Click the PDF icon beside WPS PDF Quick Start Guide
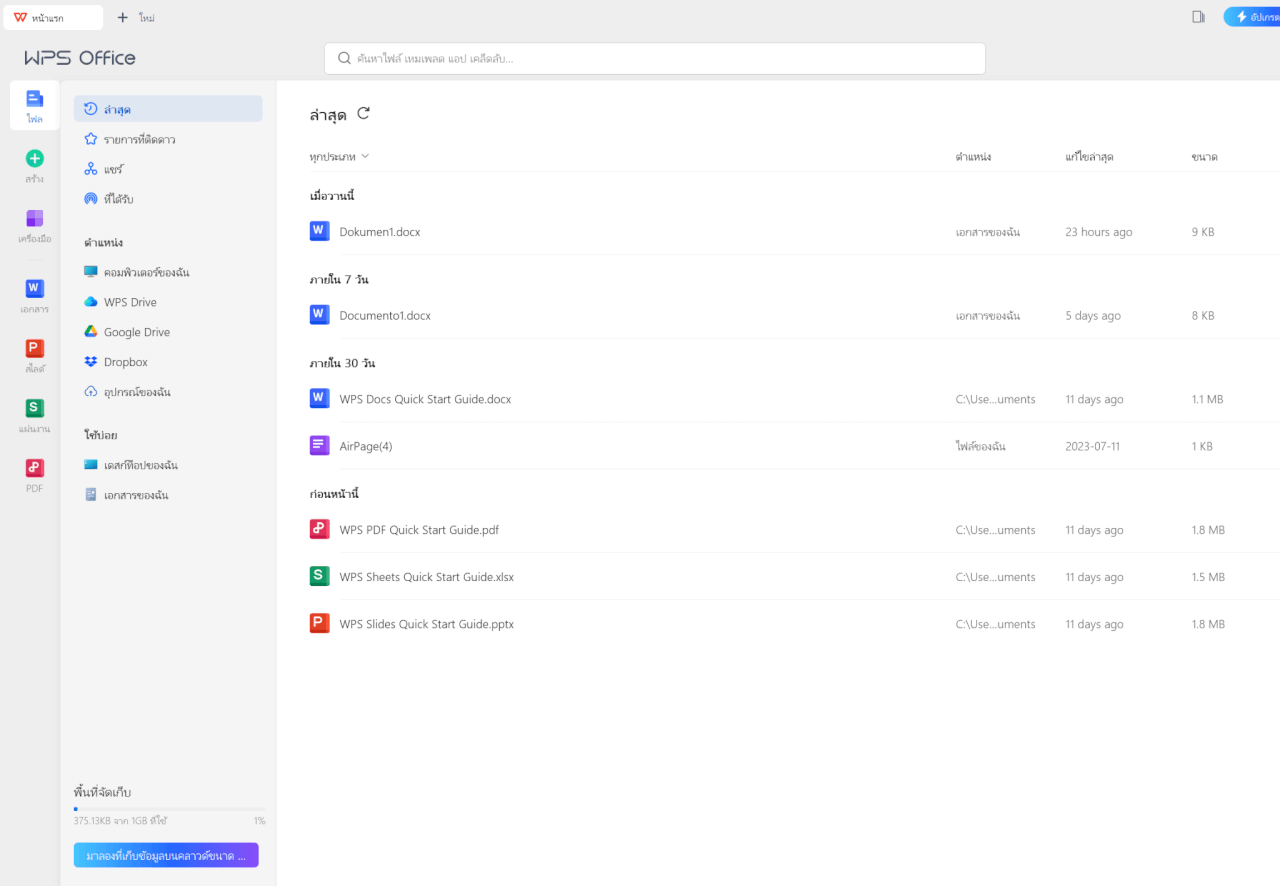Image resolution: width=1280 pixels, height=886 pixels. point(319,530)
